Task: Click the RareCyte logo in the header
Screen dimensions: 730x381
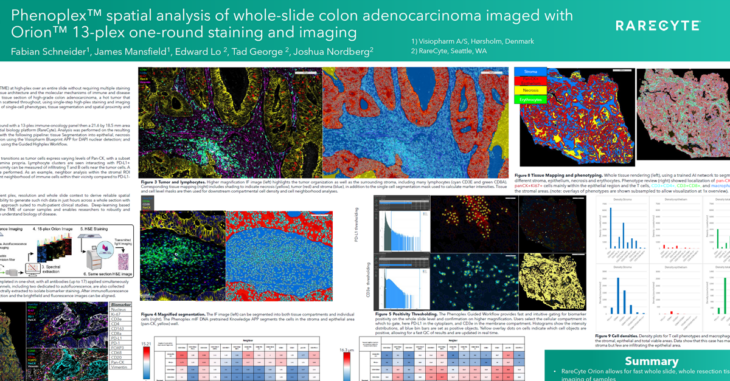Action: tap(658, 26)
